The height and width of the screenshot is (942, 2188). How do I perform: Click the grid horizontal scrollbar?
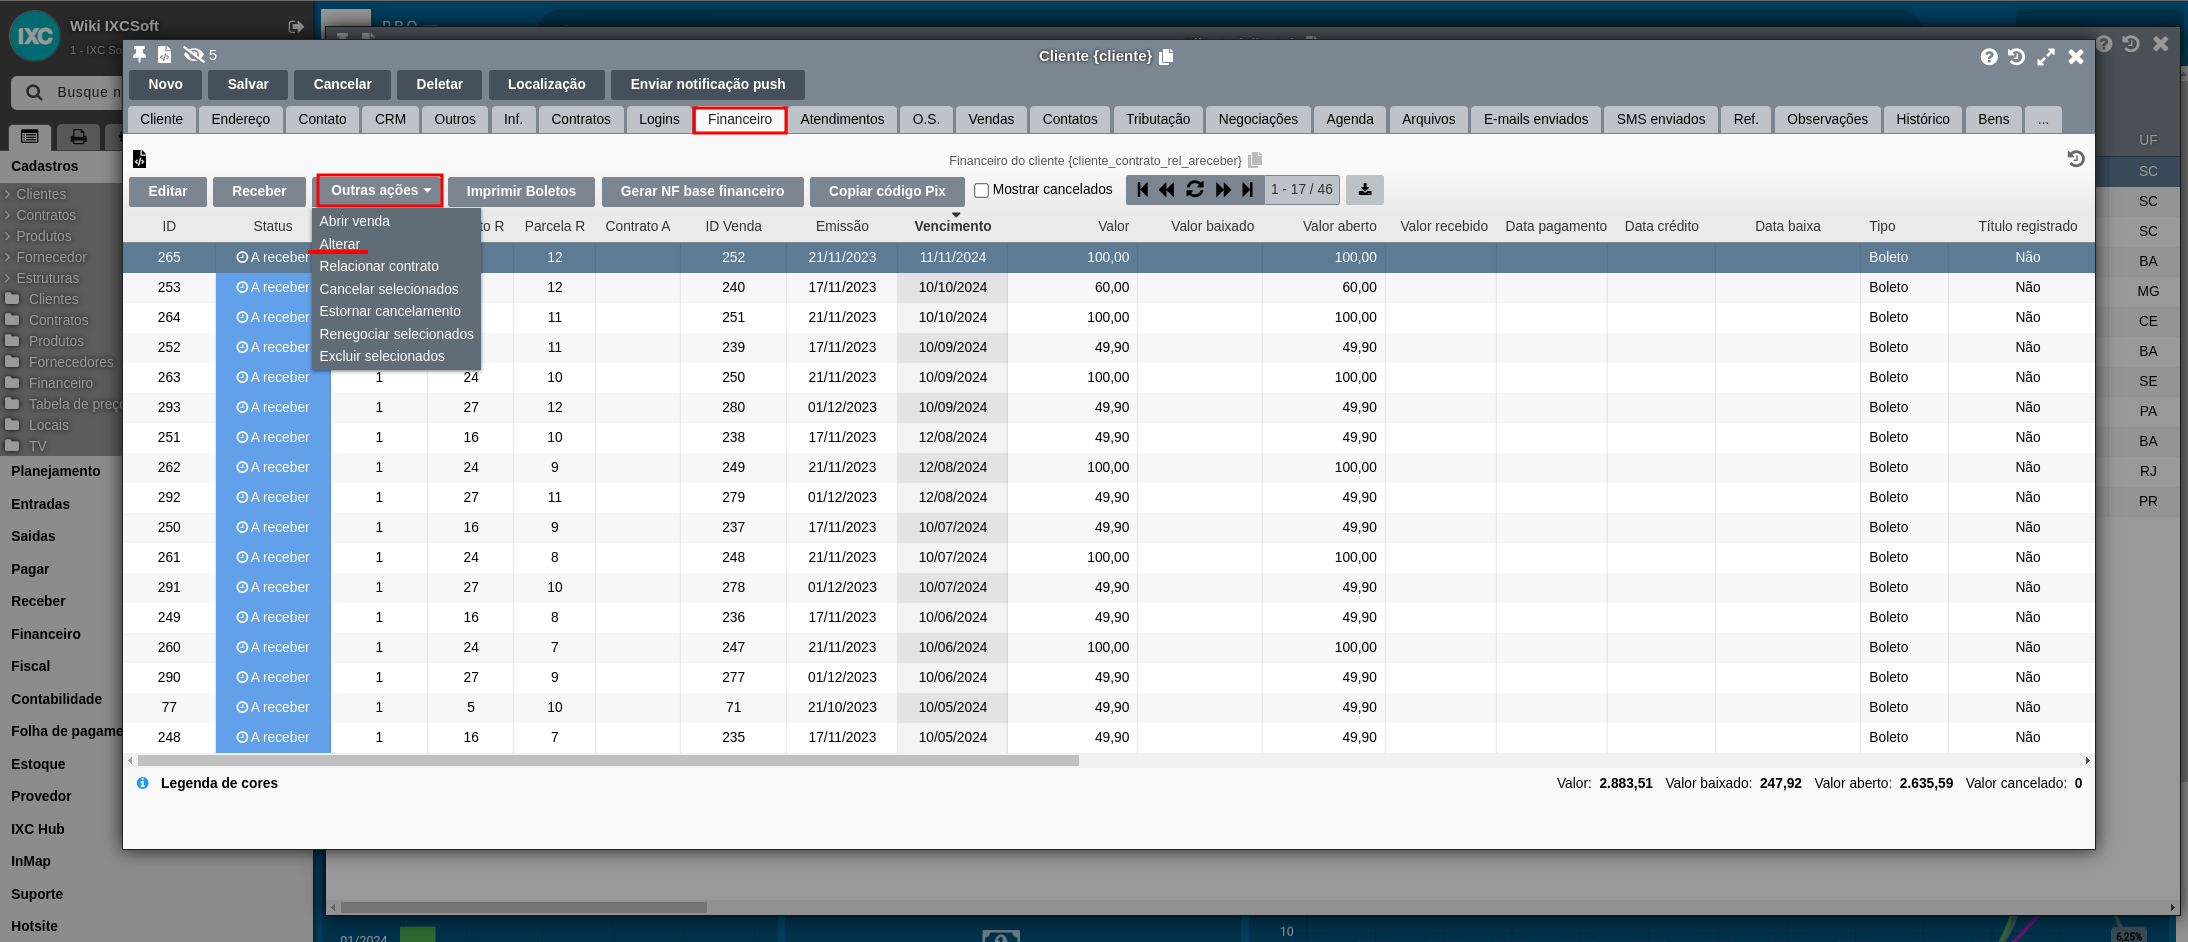607,761
